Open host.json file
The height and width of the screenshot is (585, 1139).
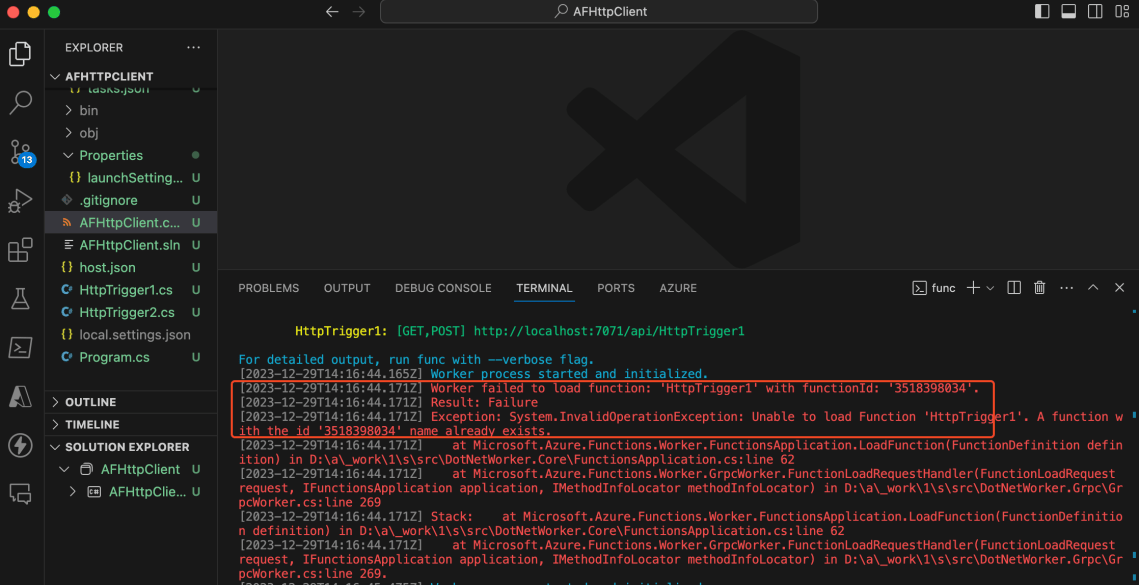(x=131, y=267)
